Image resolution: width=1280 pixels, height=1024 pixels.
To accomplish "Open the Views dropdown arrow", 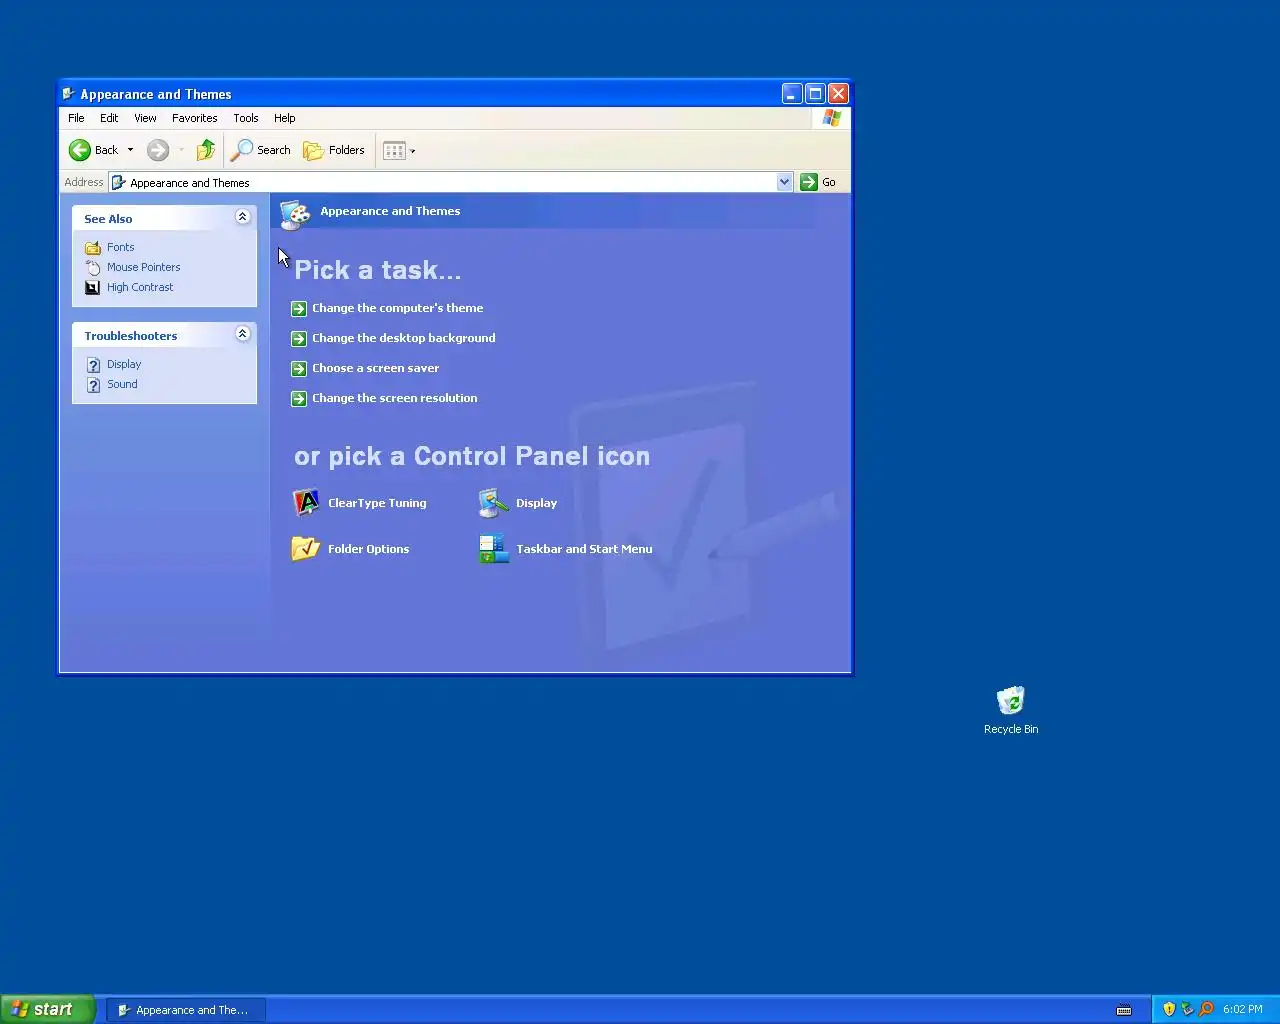I will (x=413, y=151).
